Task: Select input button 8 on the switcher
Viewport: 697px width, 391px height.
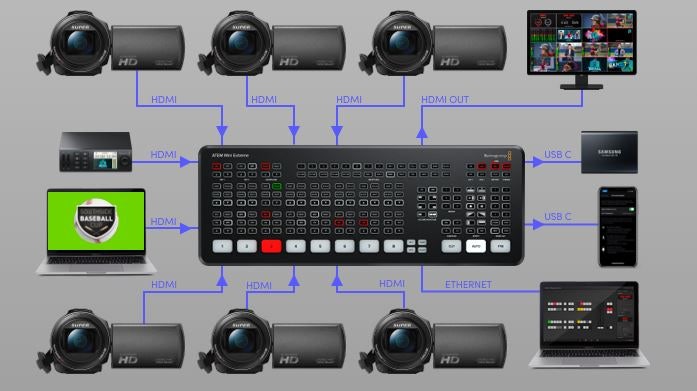Action: pyautogui.click(x=393, y=246)
